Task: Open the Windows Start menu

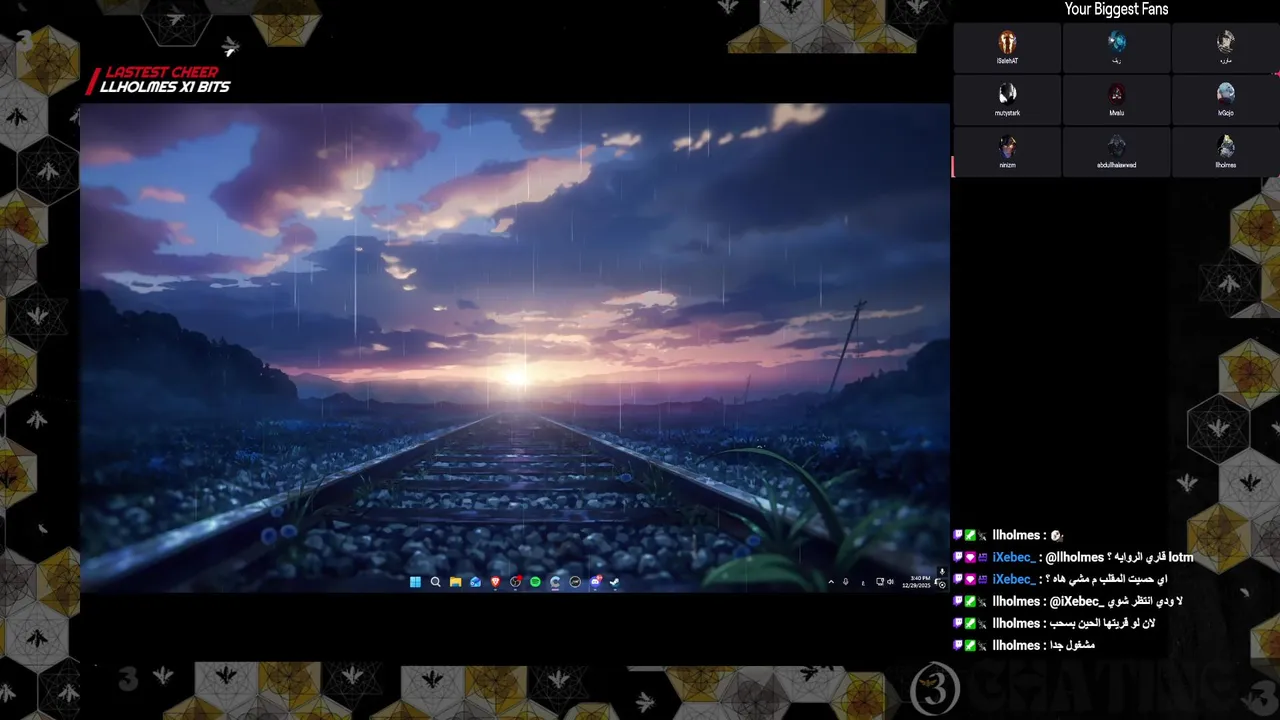Action: (415, 582)
